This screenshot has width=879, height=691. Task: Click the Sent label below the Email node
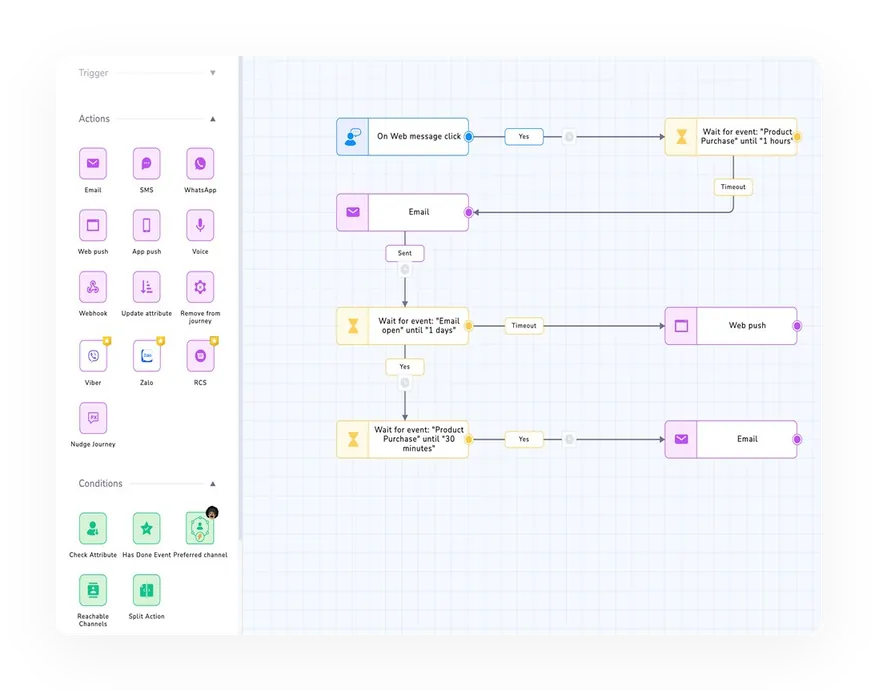click(x=405, y=253)
